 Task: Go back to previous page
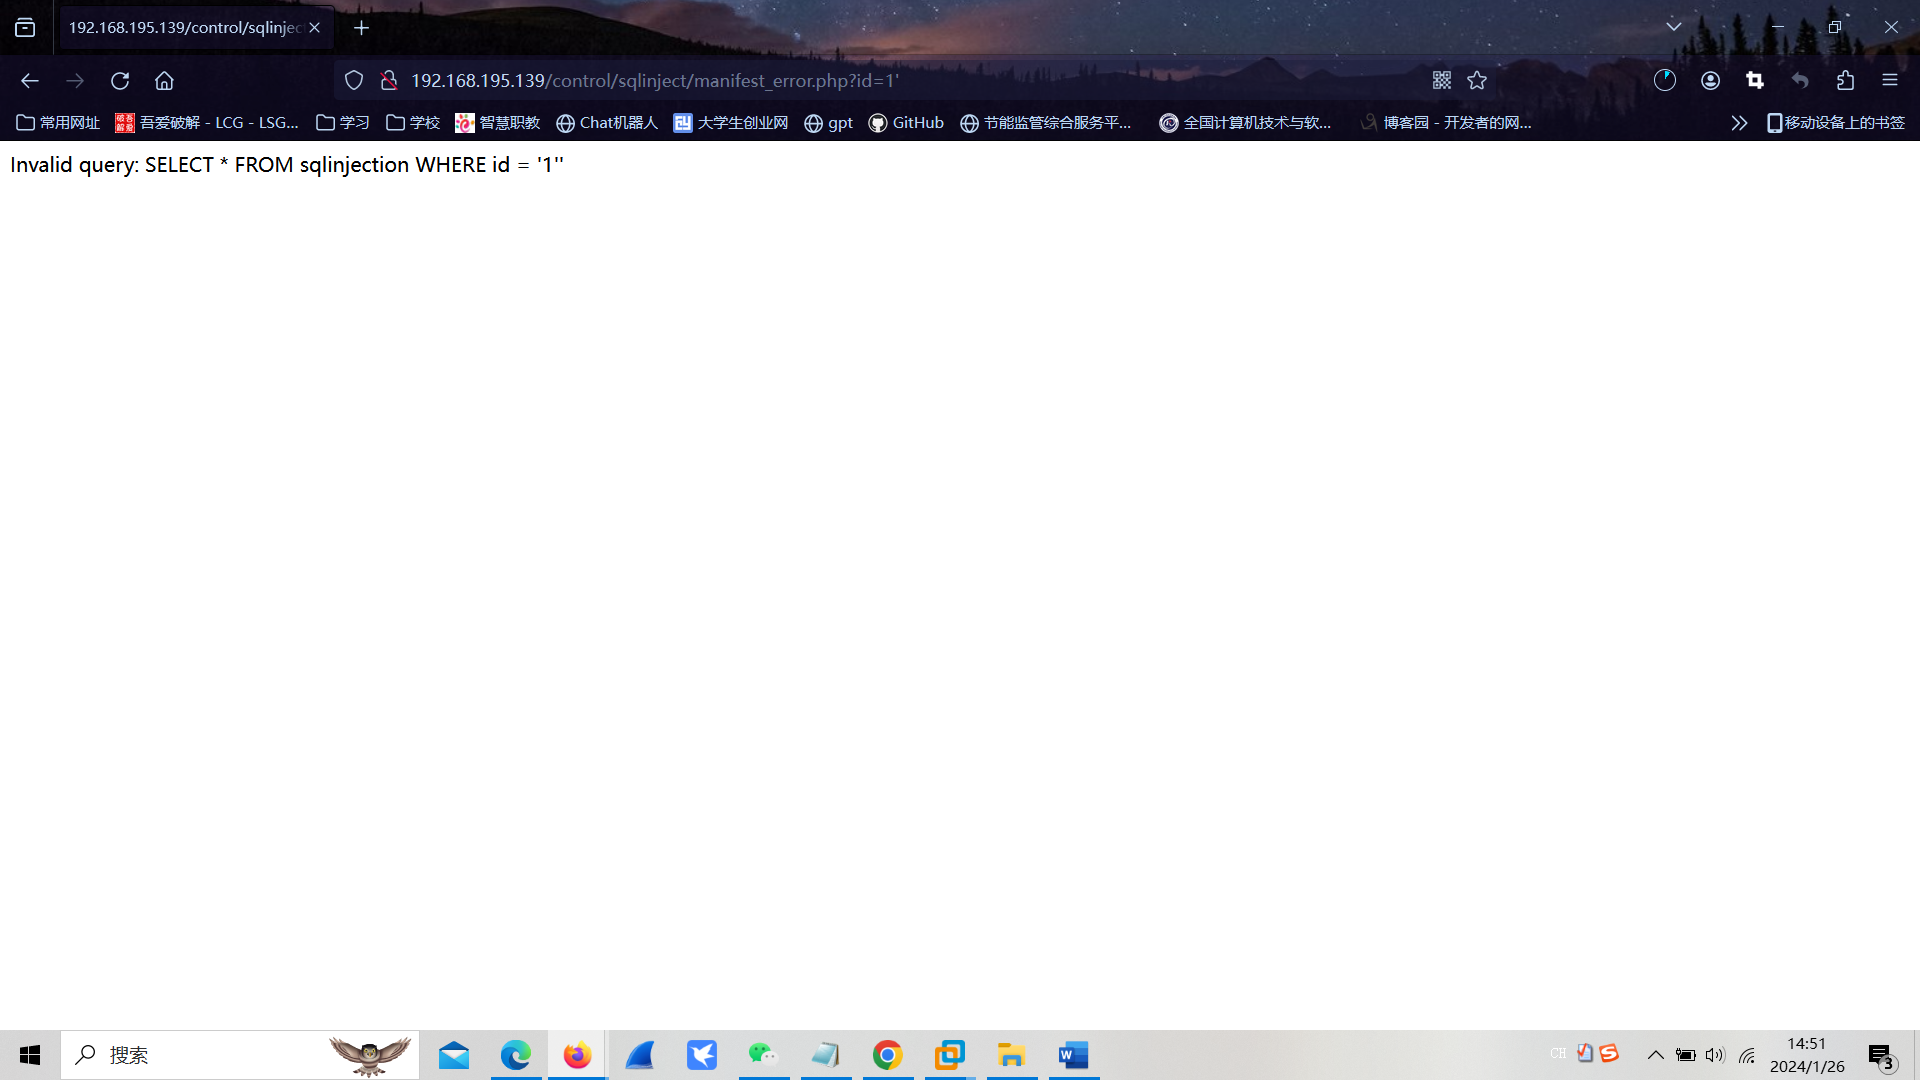coord(30,81)
